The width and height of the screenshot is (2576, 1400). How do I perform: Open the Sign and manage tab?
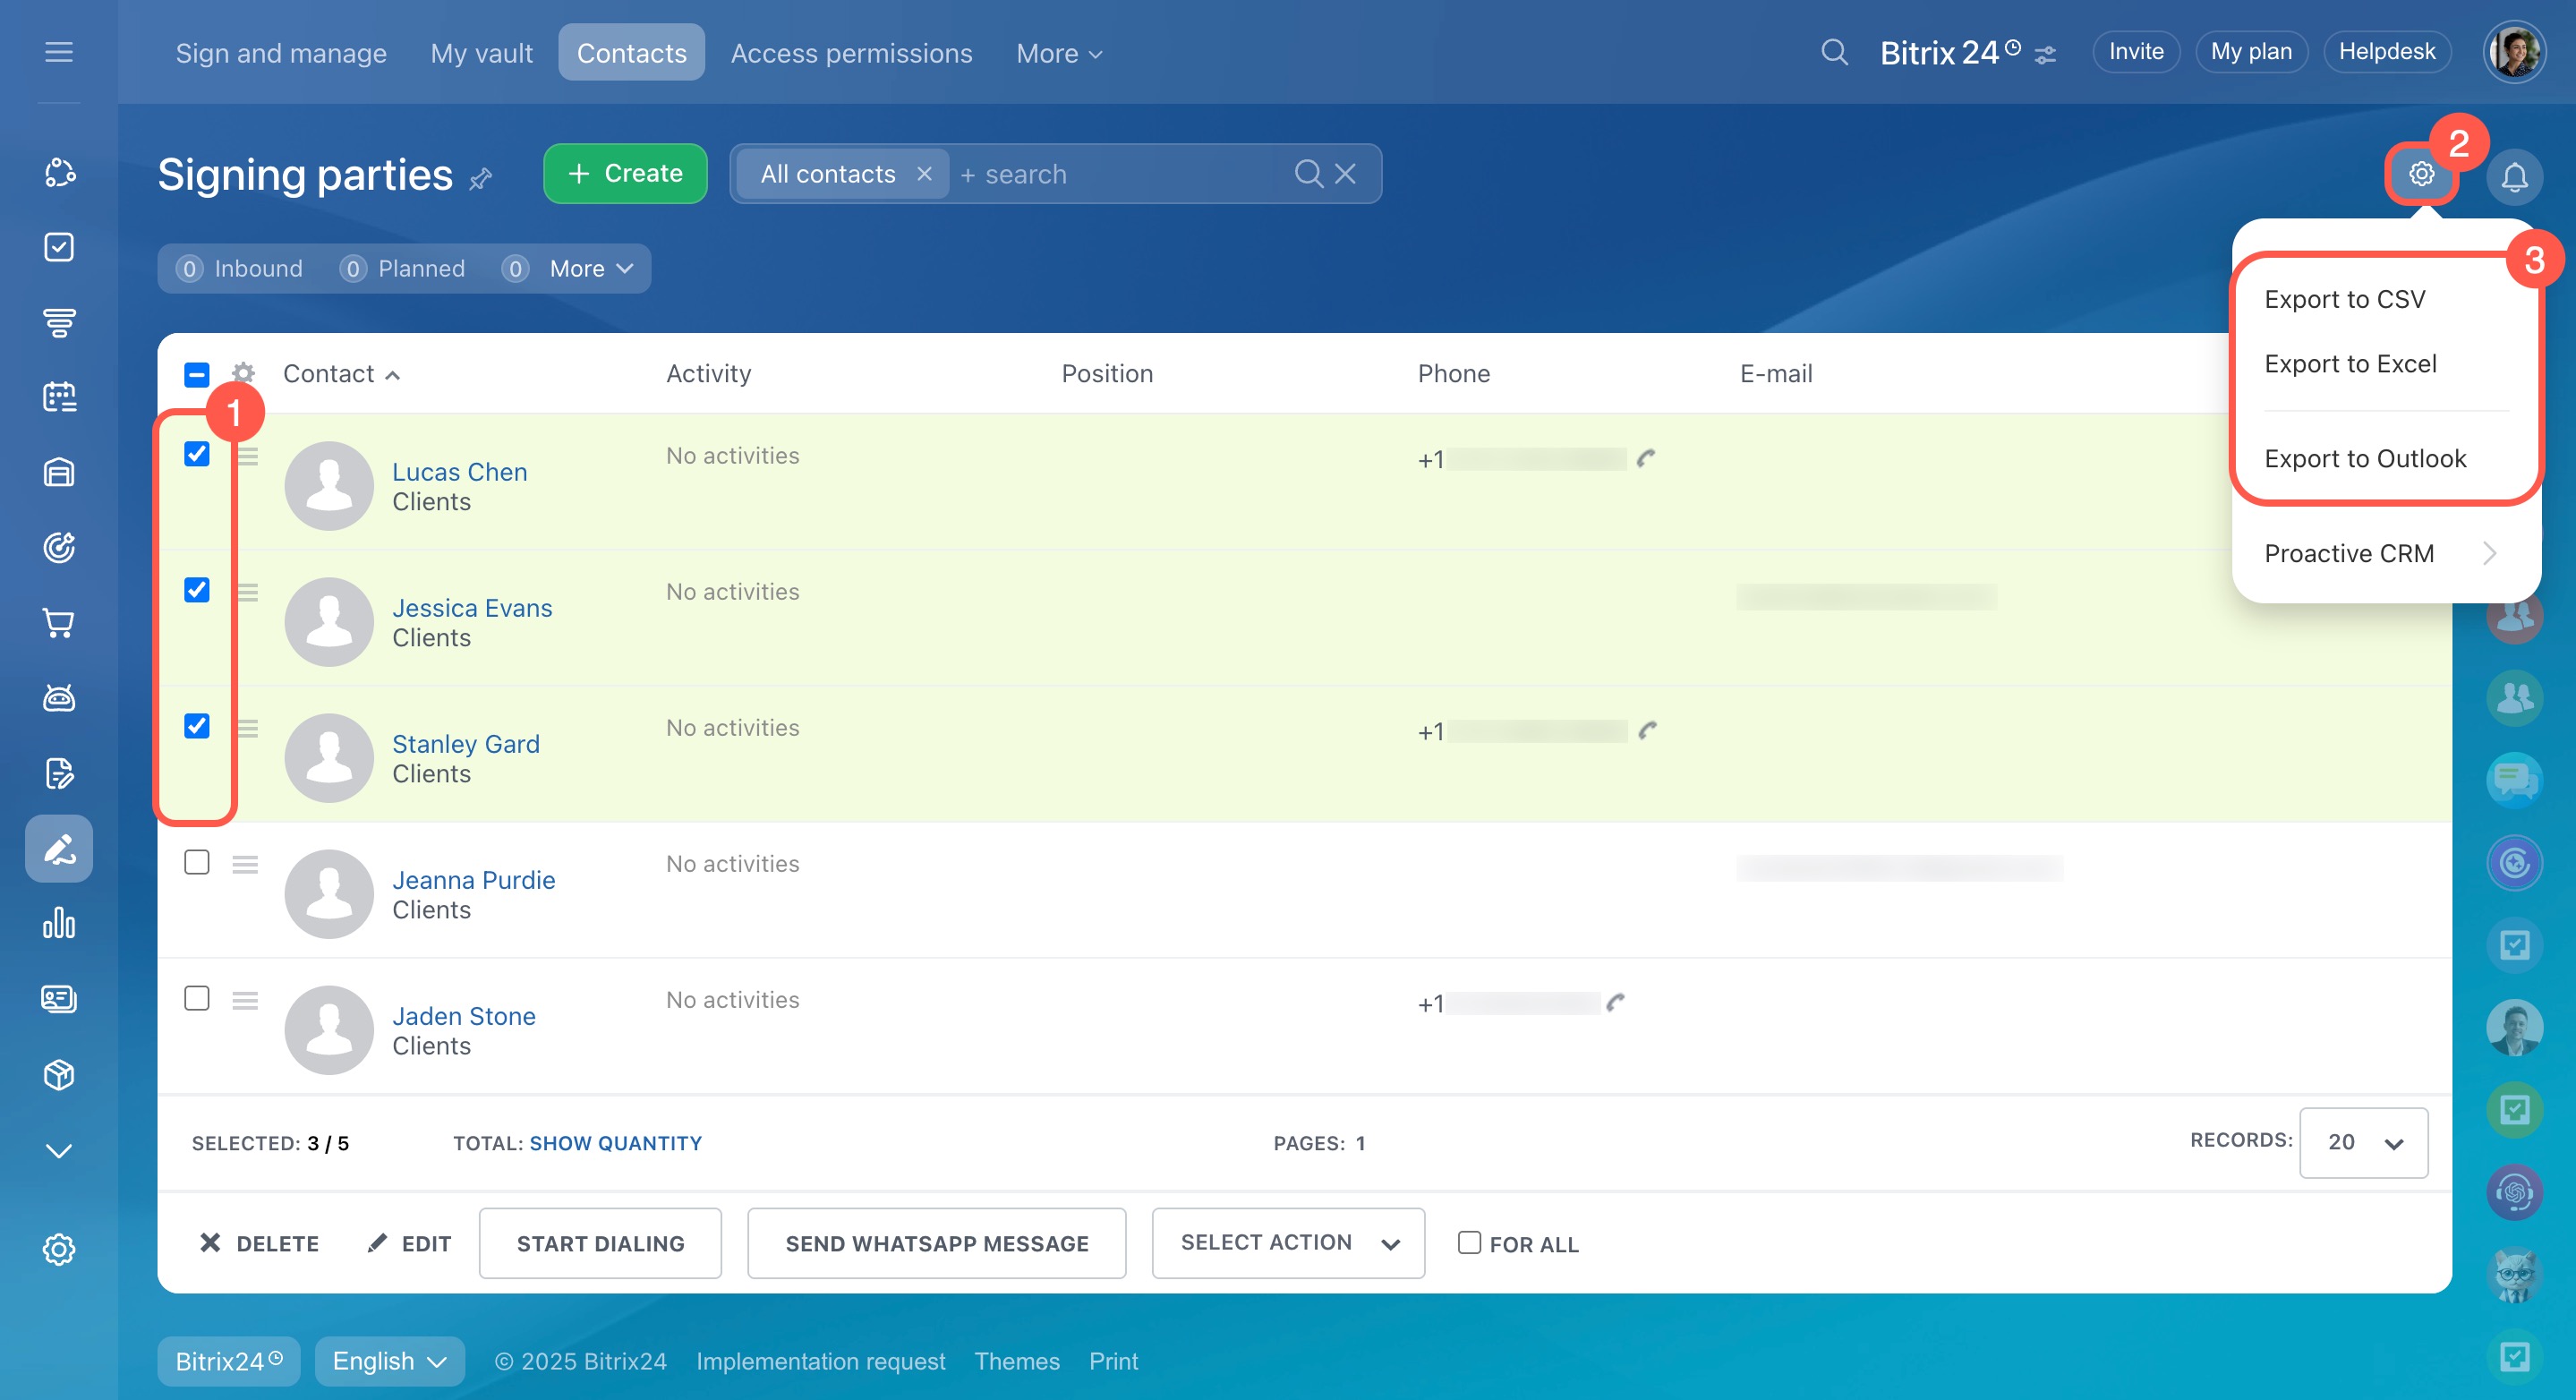tap(281, 53)
